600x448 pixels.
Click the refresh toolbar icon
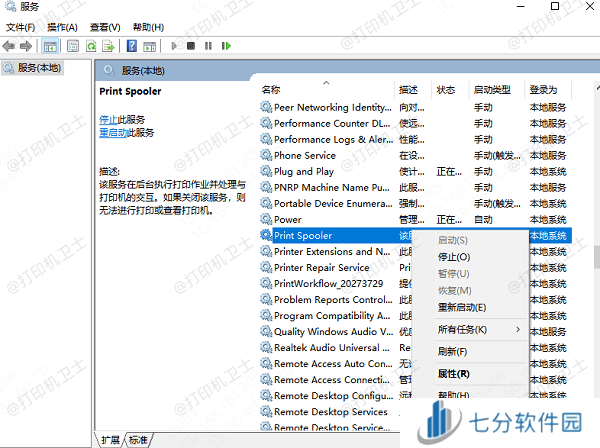pyautogui.click(x=91, y=46)
